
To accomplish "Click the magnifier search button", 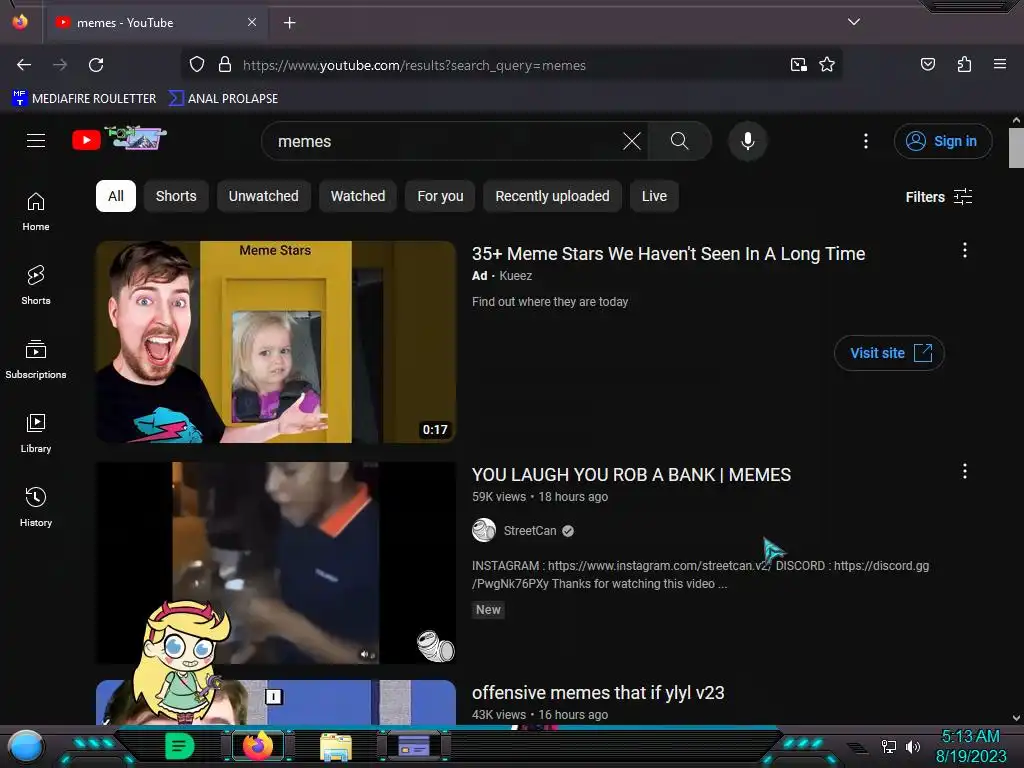I will point(679,141).
